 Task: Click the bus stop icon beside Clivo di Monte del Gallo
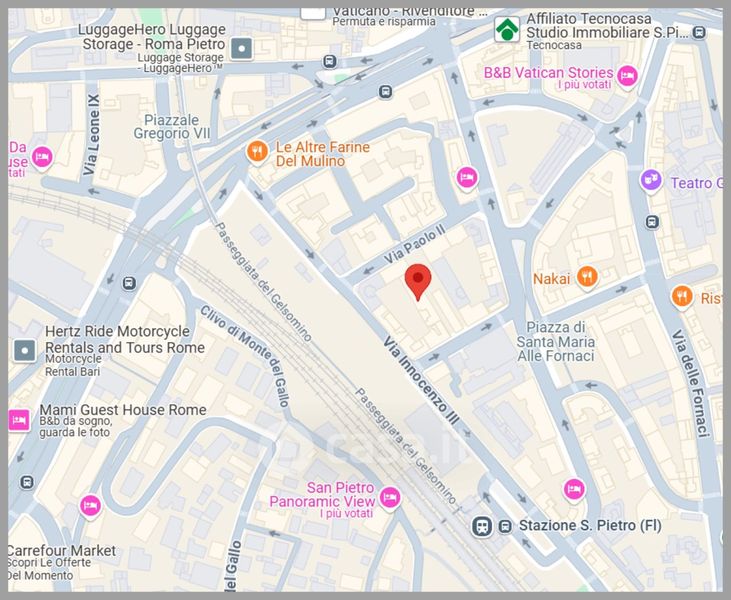click(129, 283)
